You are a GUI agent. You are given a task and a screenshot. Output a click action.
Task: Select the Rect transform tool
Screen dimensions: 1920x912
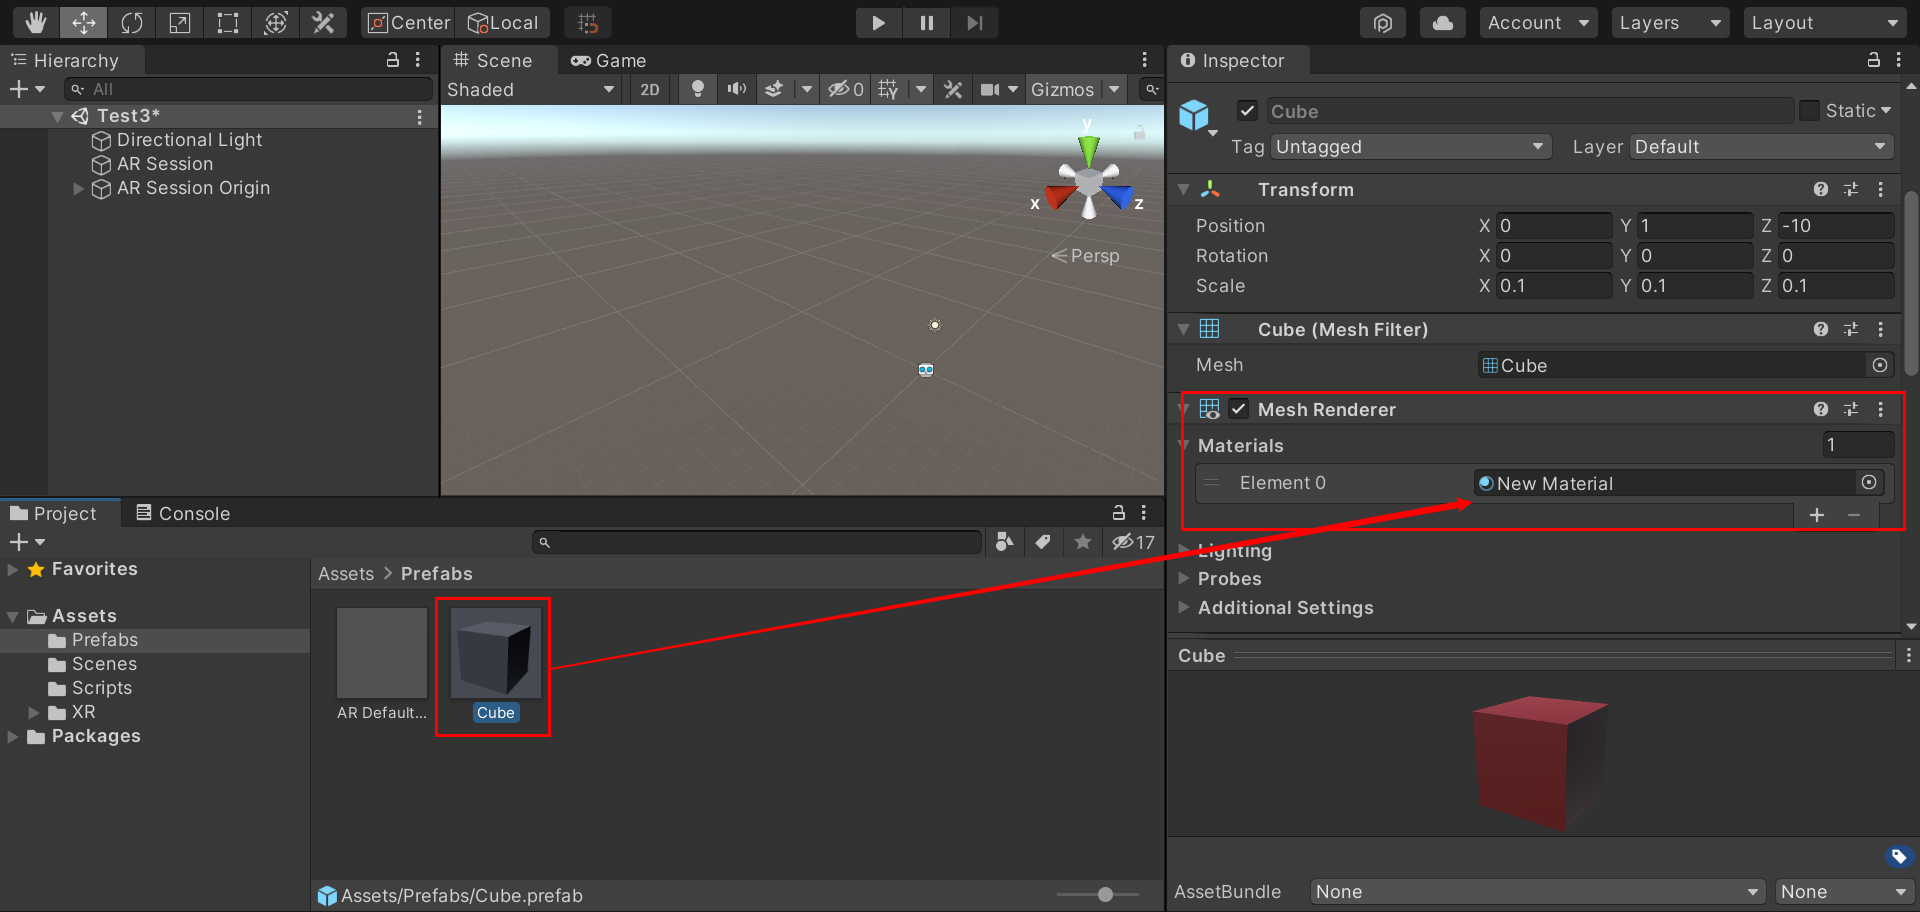(x=228, y=22)
